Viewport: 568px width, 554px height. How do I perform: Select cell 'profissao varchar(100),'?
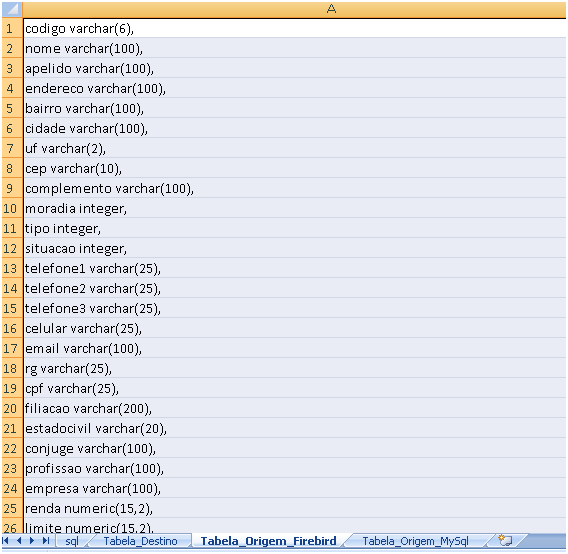[295, 468]
